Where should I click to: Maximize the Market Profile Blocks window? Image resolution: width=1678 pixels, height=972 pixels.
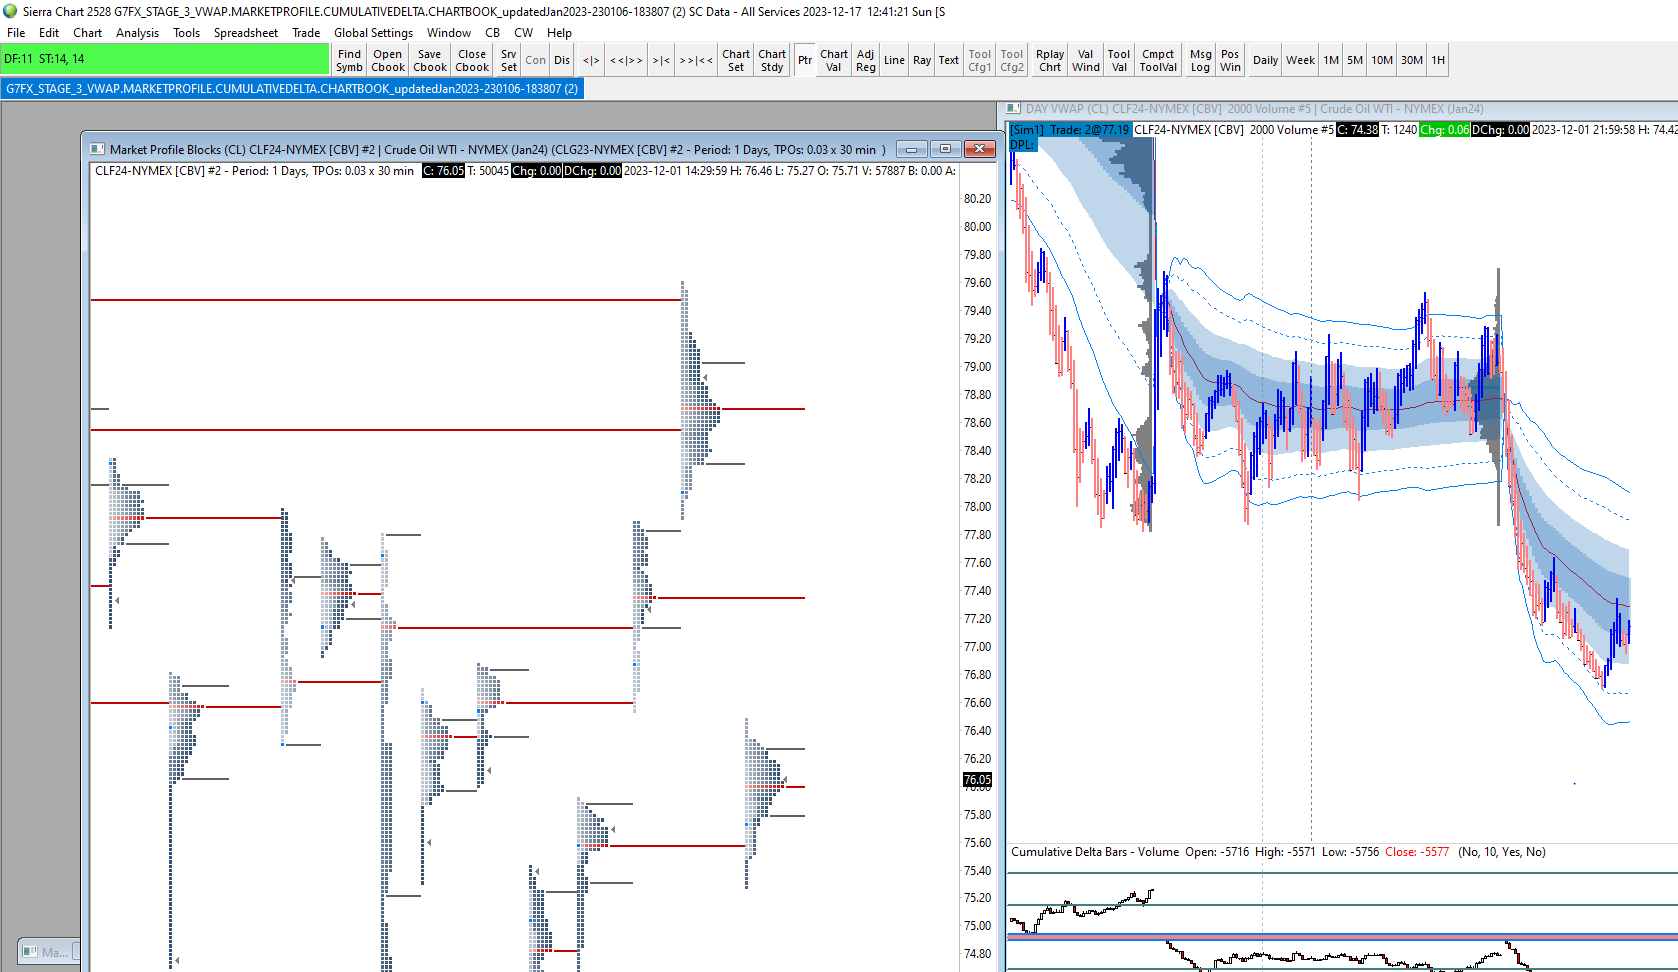click(x=945, y=149)
